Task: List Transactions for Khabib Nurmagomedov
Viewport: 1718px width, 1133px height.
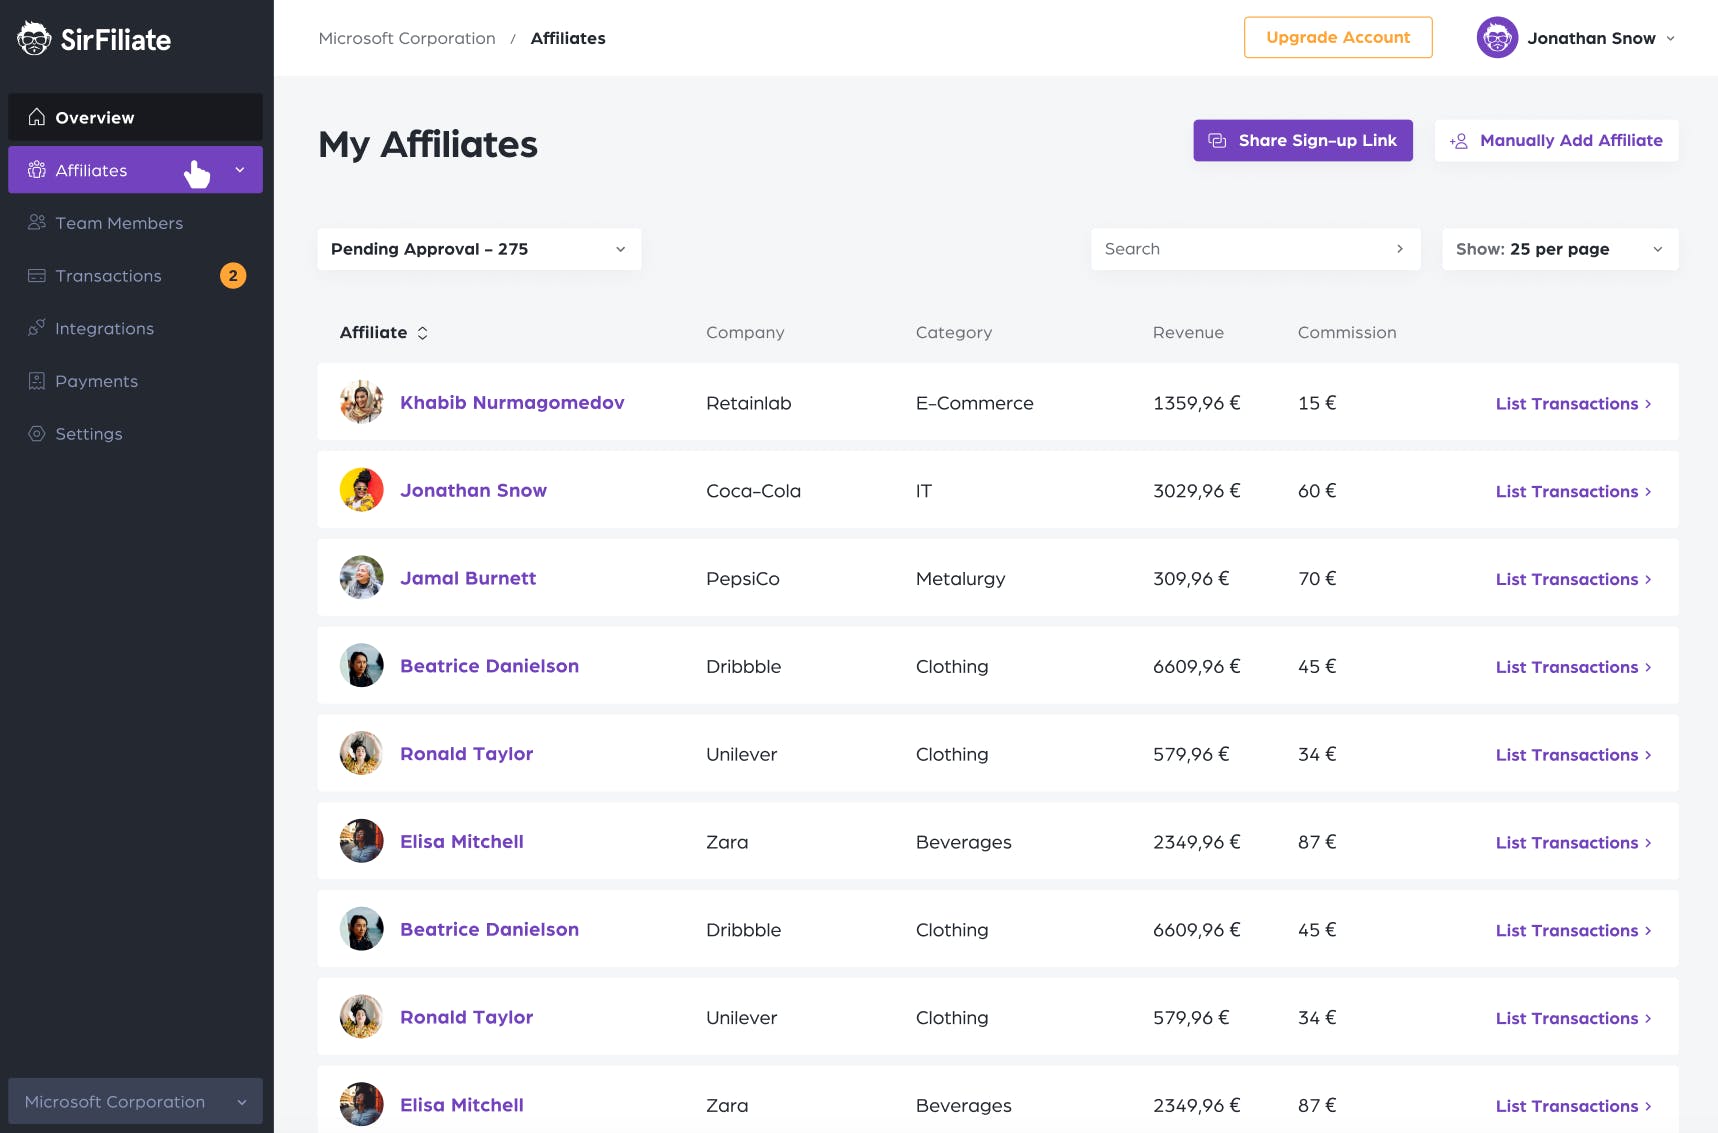Action: (x=1574, y=403)
